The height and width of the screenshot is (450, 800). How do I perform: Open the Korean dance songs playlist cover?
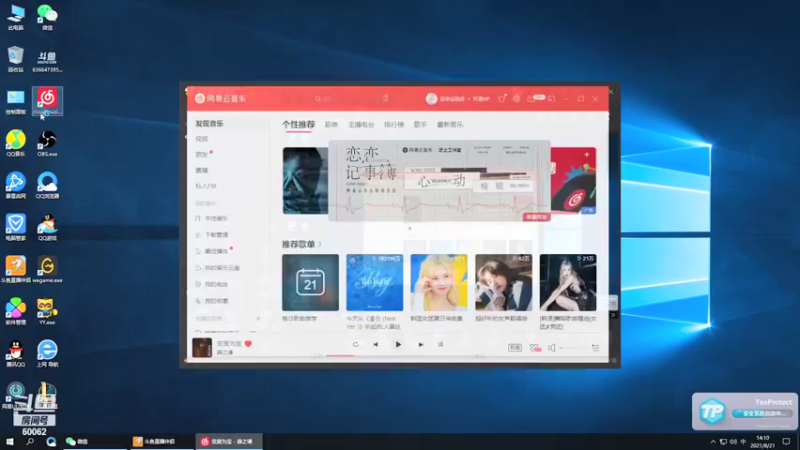point(568,283)
